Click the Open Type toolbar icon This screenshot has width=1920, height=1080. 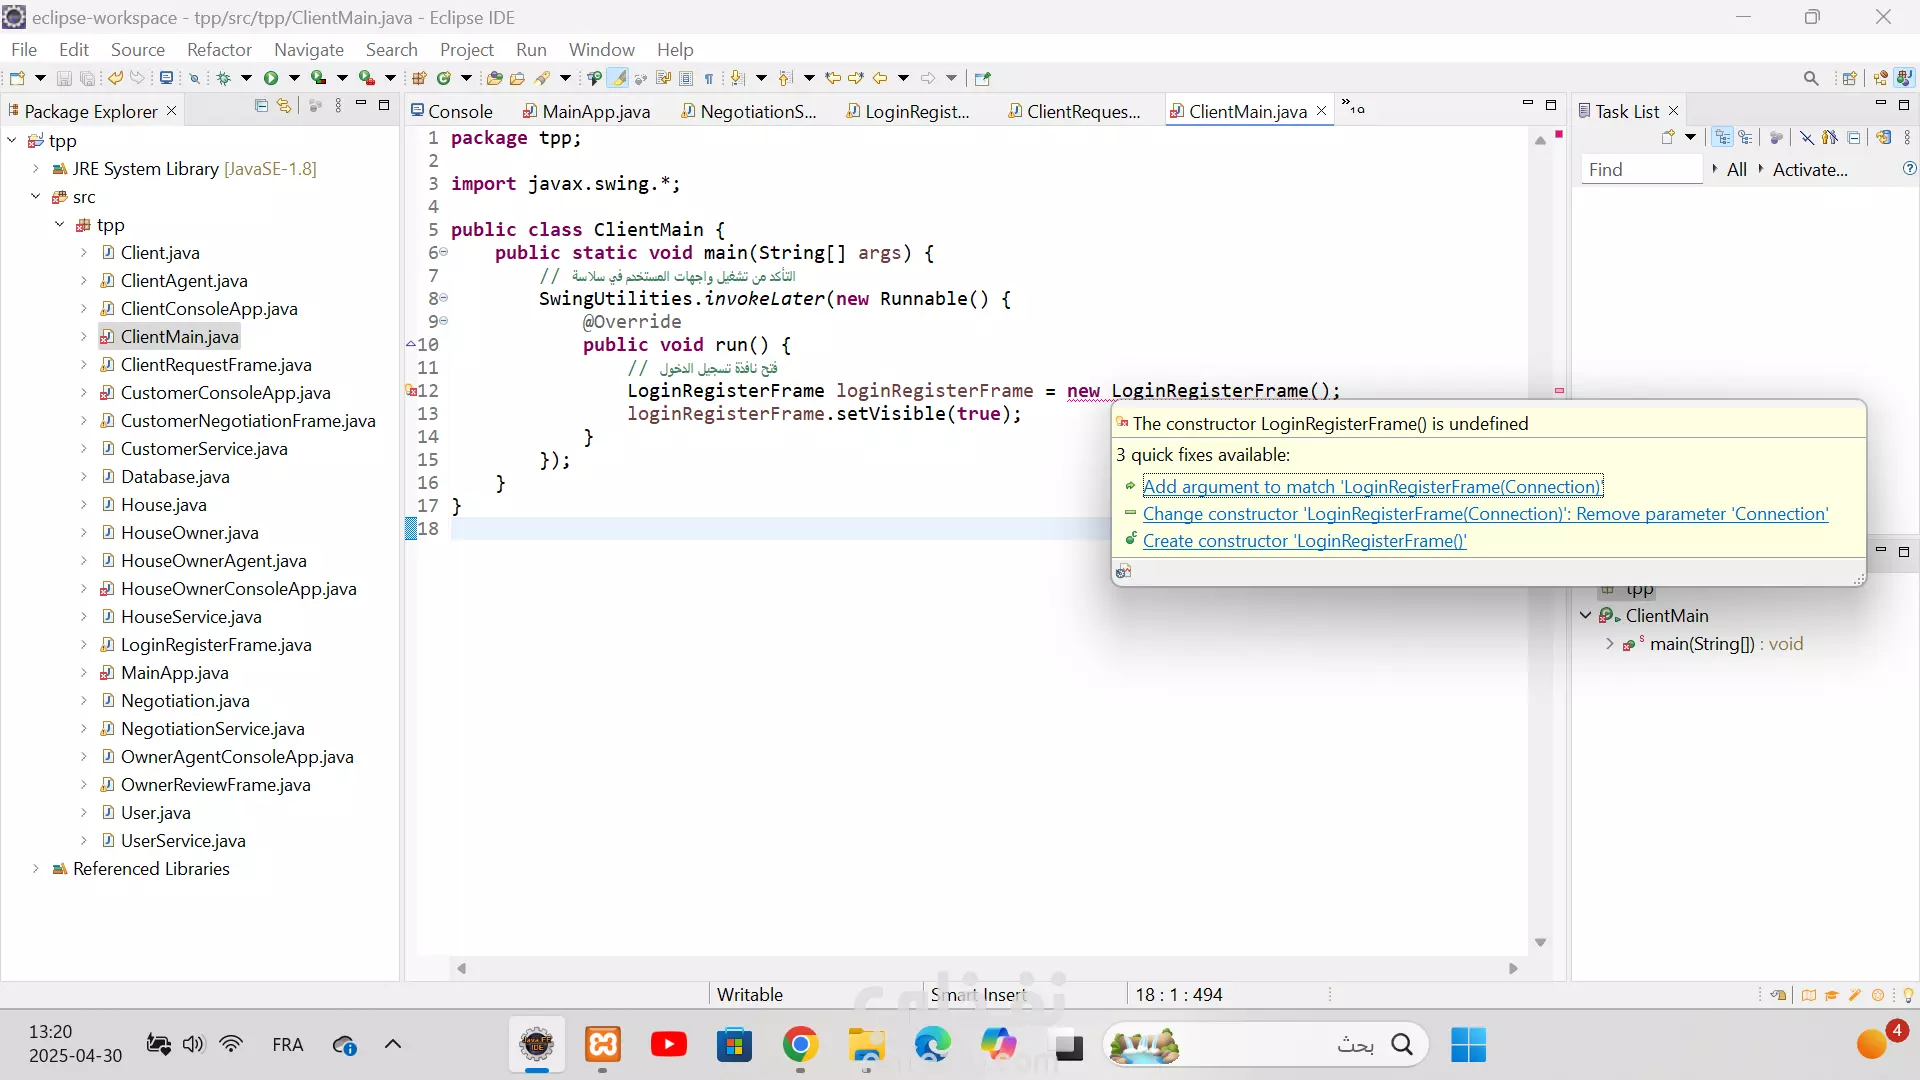494,78
